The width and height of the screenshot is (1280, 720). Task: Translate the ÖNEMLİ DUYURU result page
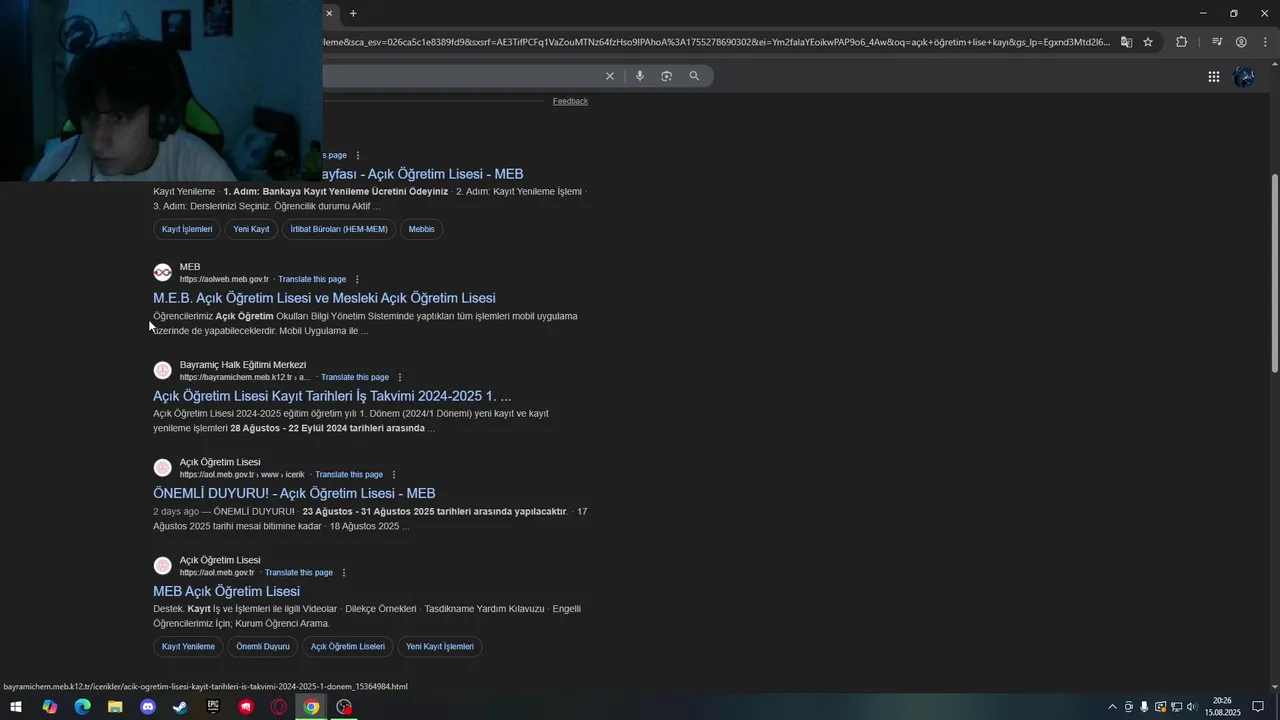349,474
